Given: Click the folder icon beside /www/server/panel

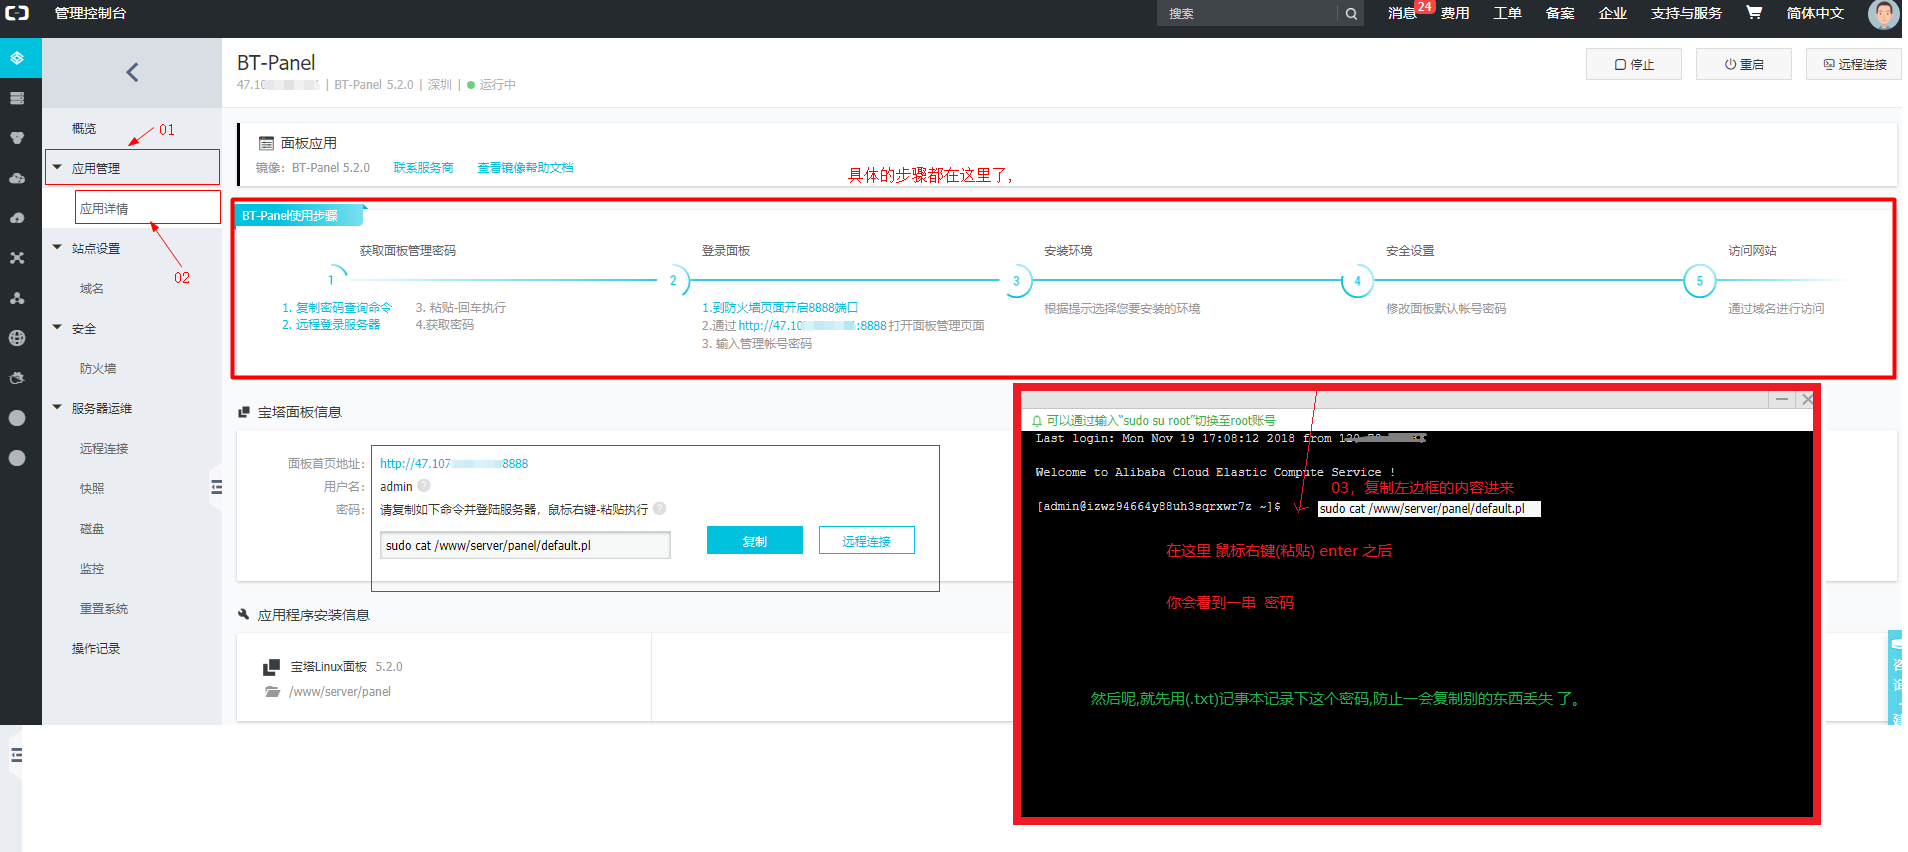Looking at the screenshot, I should point(272,692).
